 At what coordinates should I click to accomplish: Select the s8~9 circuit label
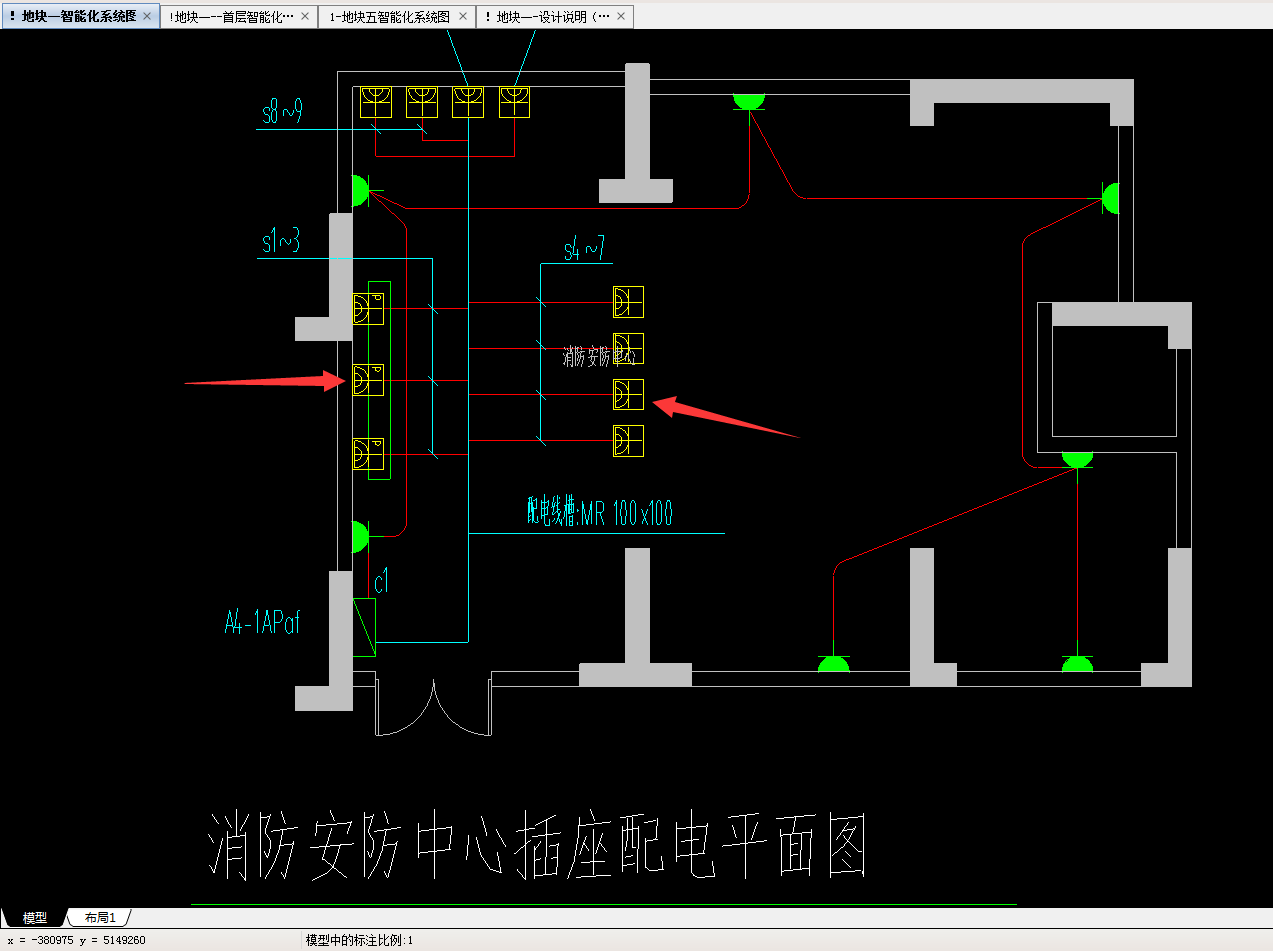(x=281, y=113)
